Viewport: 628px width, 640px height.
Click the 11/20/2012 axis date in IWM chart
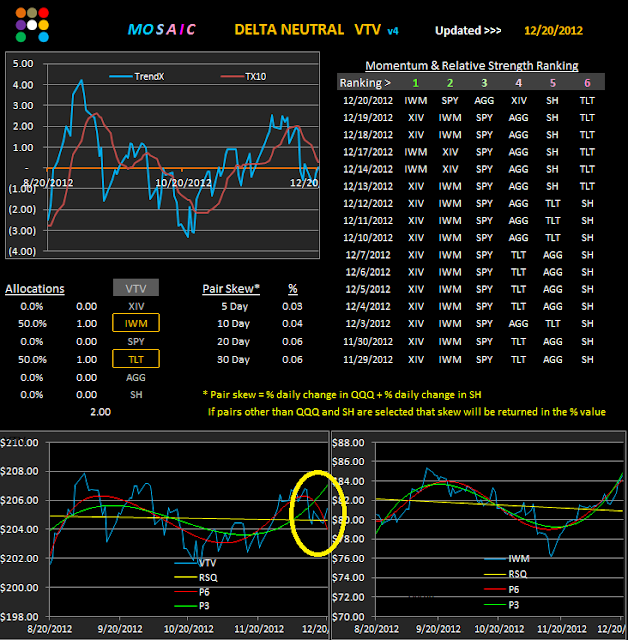click(x=561, y=629)
